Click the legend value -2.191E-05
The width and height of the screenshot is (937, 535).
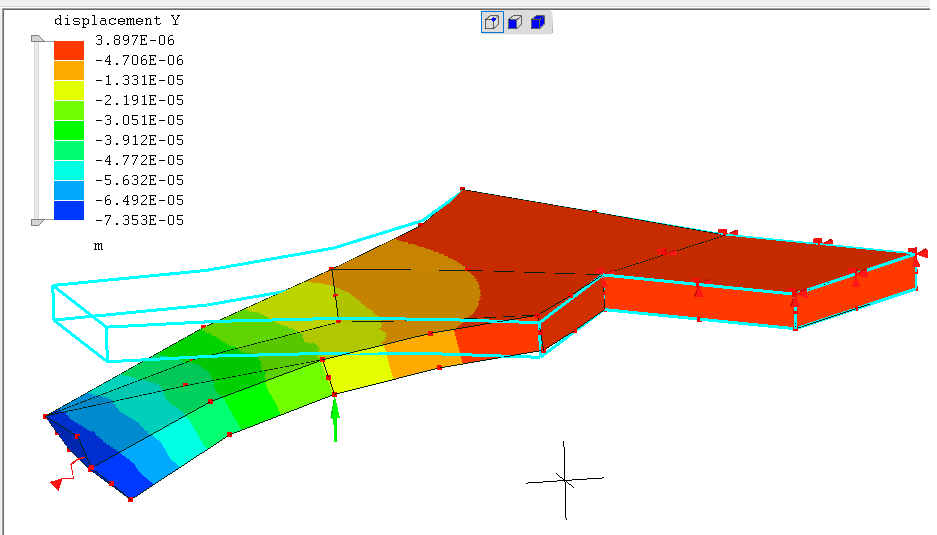point(139,100)
